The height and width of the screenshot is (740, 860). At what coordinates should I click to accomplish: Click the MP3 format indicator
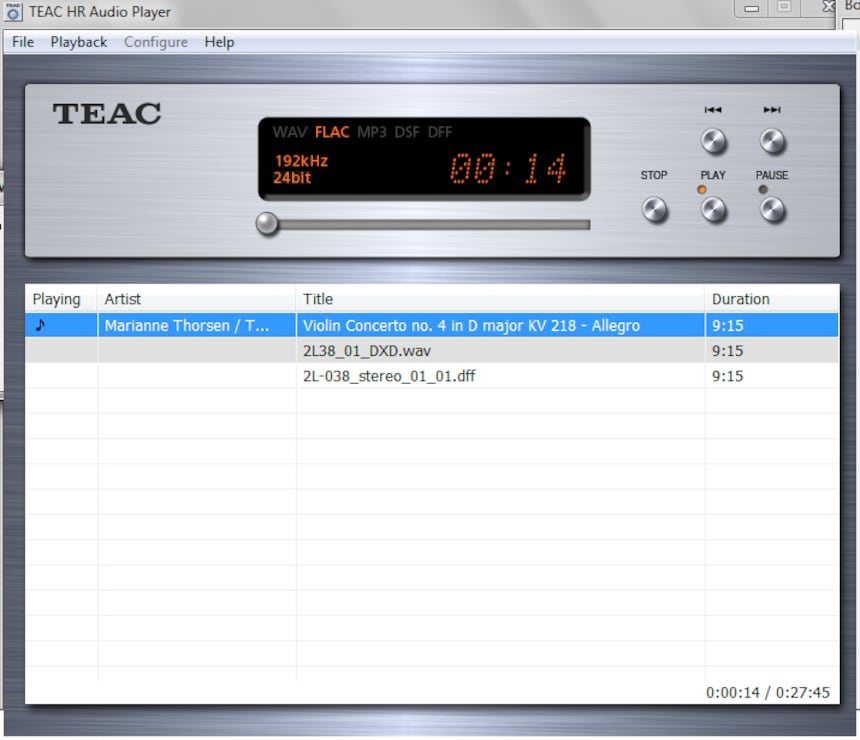pyautogui.click(x=371, y=132)
